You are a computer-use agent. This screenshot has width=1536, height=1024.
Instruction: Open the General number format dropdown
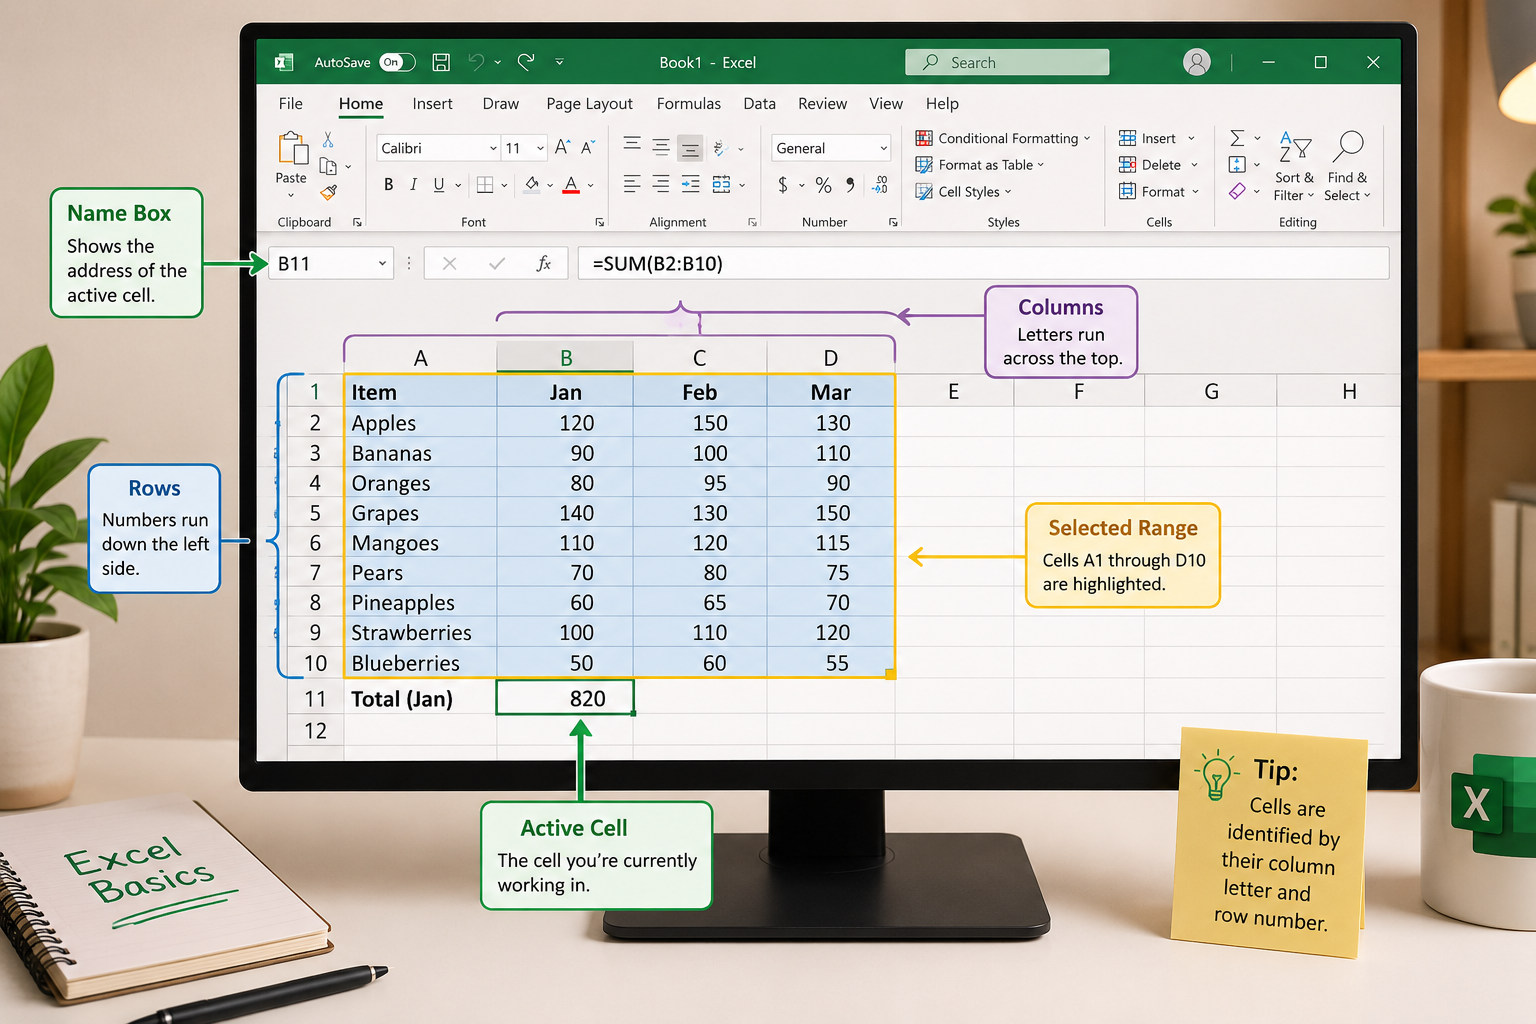831,148
